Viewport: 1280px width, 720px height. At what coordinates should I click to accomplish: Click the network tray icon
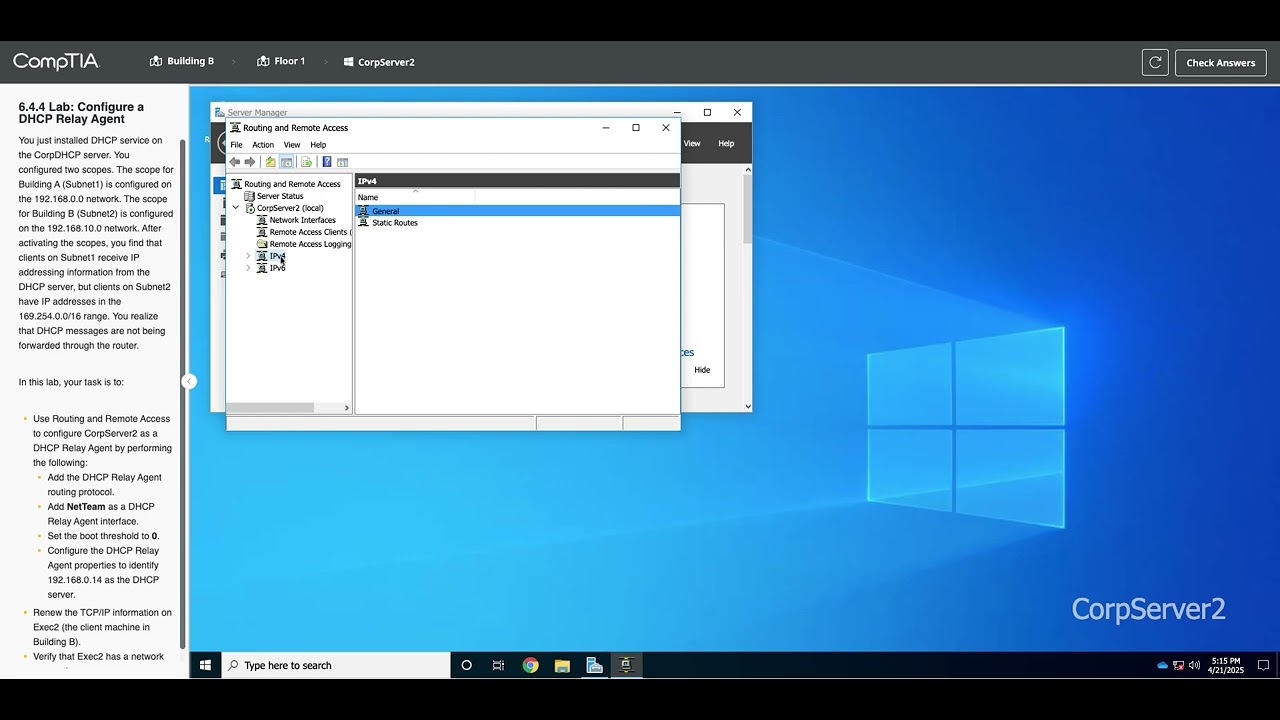(x=1178, y=665)
